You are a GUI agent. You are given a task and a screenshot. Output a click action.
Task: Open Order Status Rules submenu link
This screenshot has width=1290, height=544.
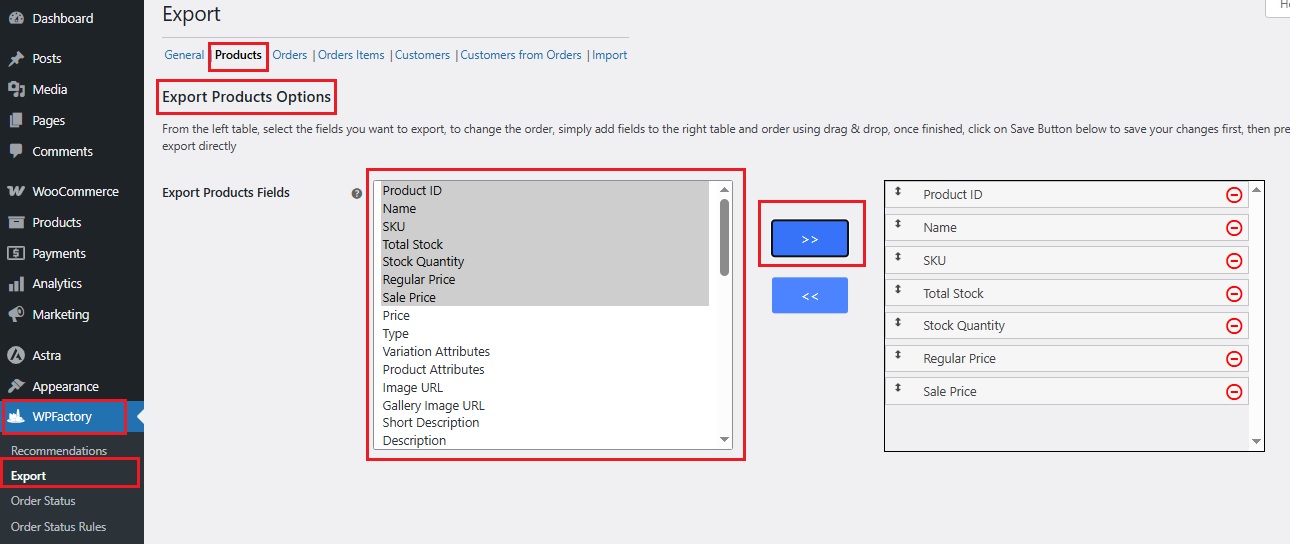[x=58, y=527]
